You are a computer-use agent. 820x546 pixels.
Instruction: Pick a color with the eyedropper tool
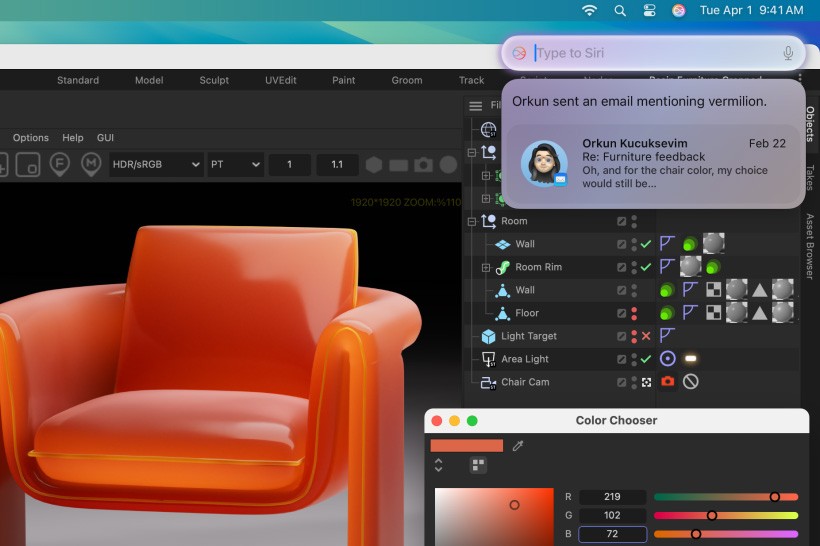(x=518, y=446)
